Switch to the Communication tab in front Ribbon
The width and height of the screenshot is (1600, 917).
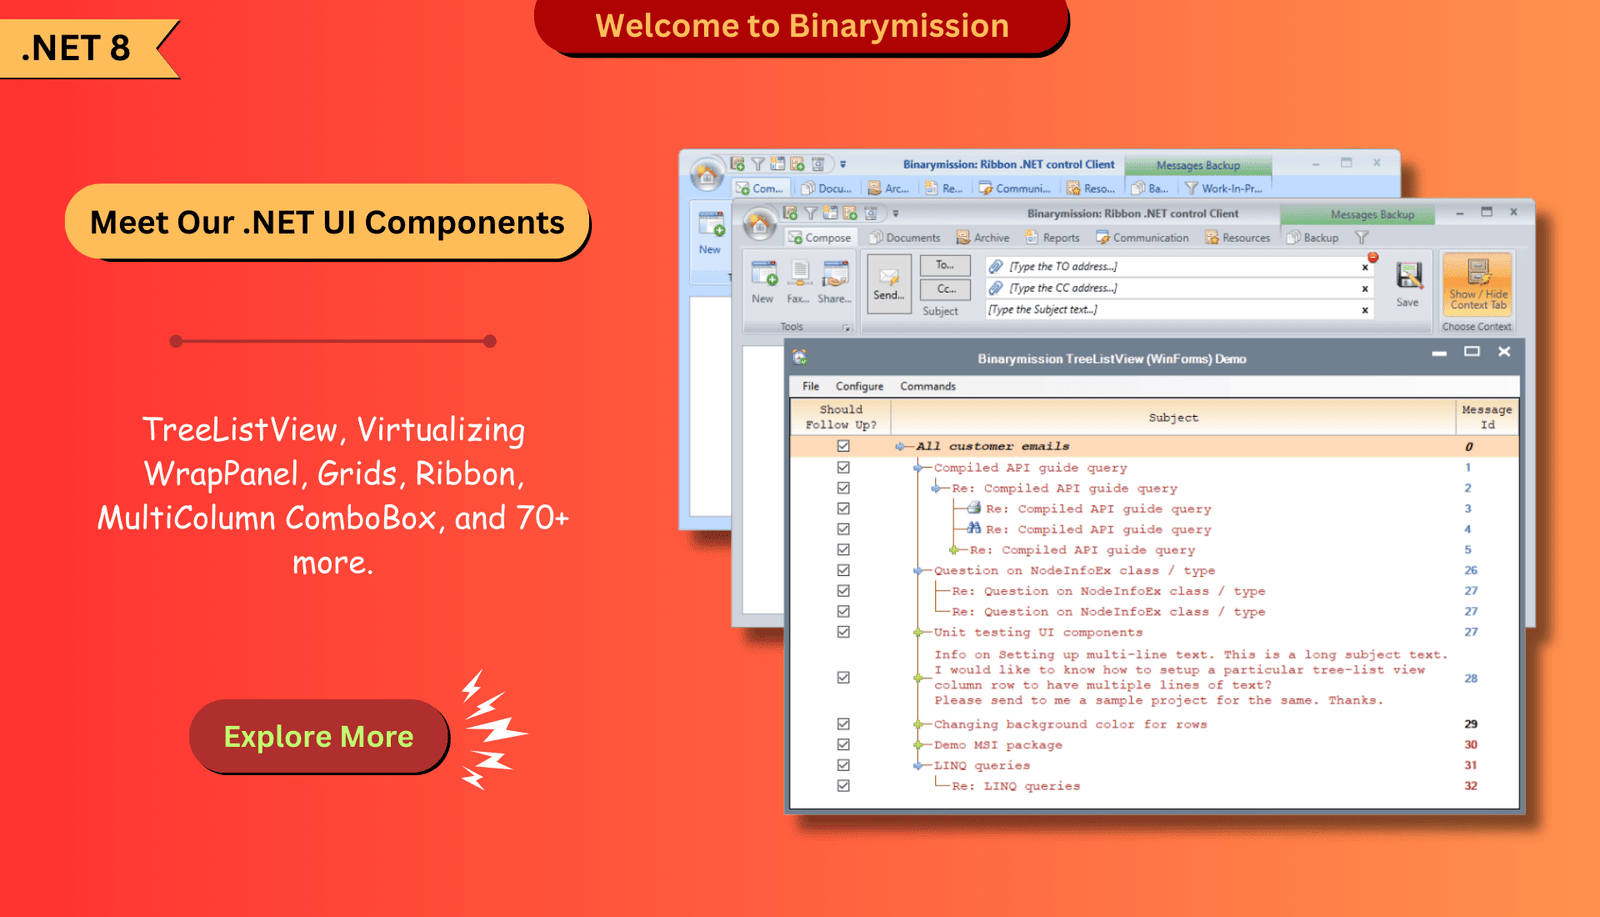tap(1142, 238)
